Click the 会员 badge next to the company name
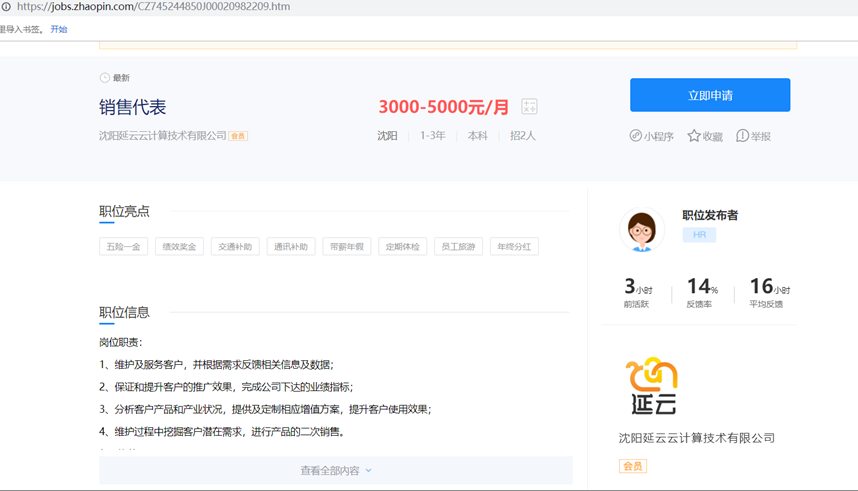Screen dimensions: 858x491 click(x=238, y=136)
